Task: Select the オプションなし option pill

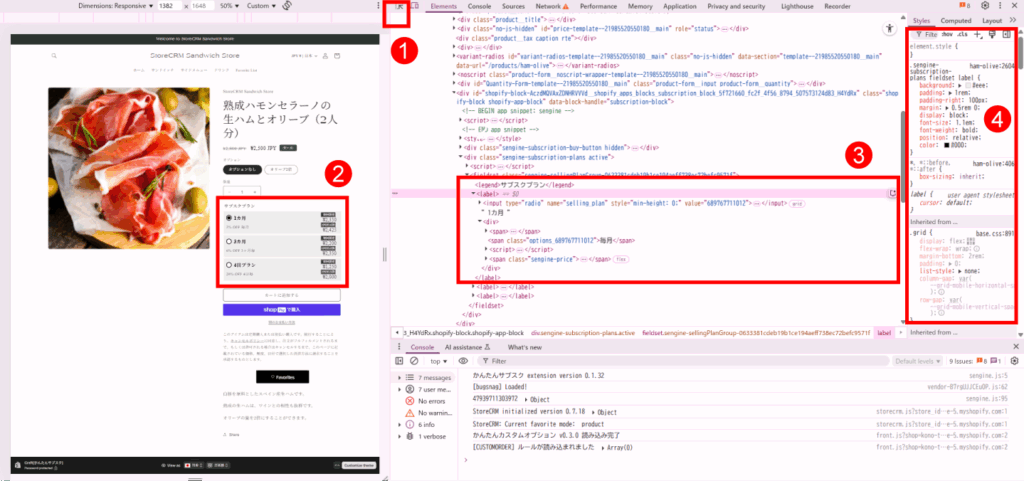Action: click(242, 169)
